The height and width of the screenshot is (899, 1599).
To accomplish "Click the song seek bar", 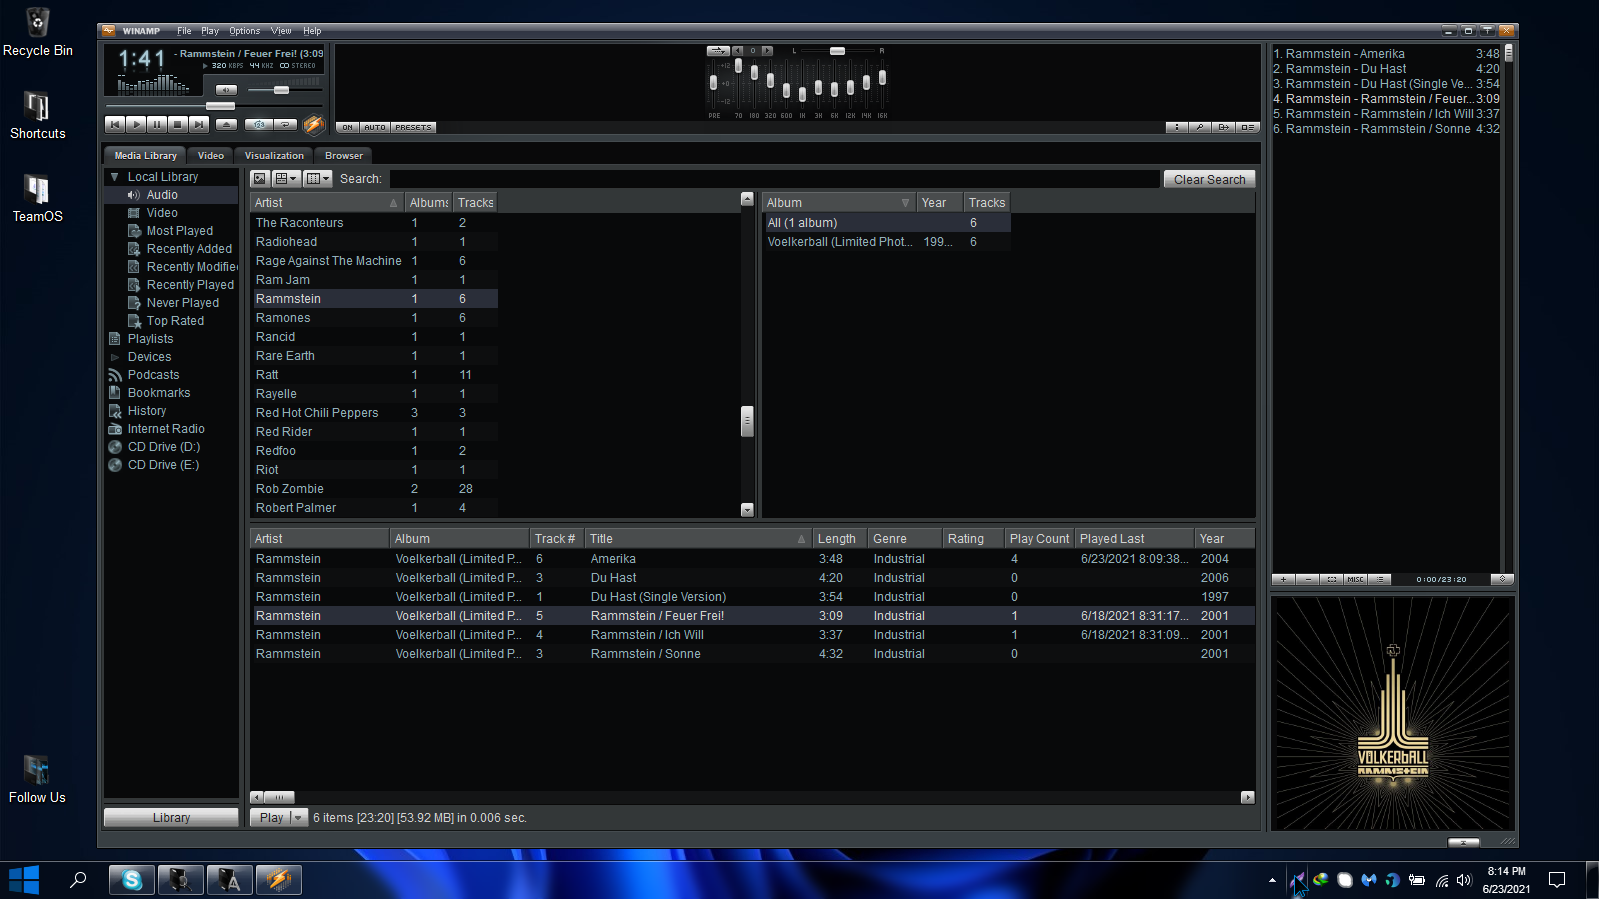I will point(214,105).
